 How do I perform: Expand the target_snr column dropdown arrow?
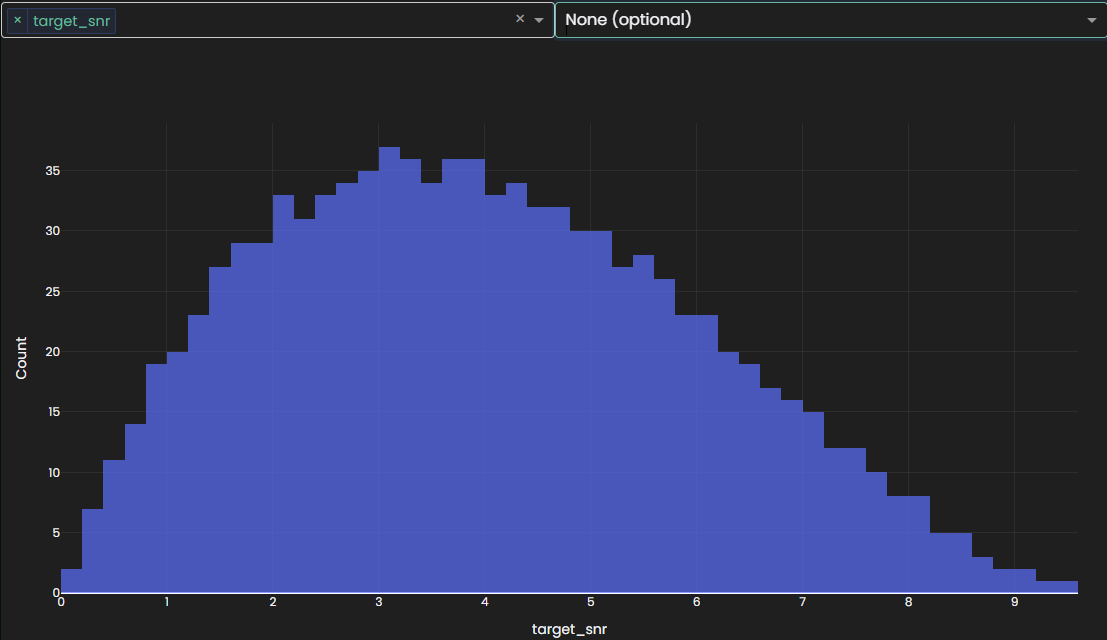pyautogui.click(x=539, y=20)
